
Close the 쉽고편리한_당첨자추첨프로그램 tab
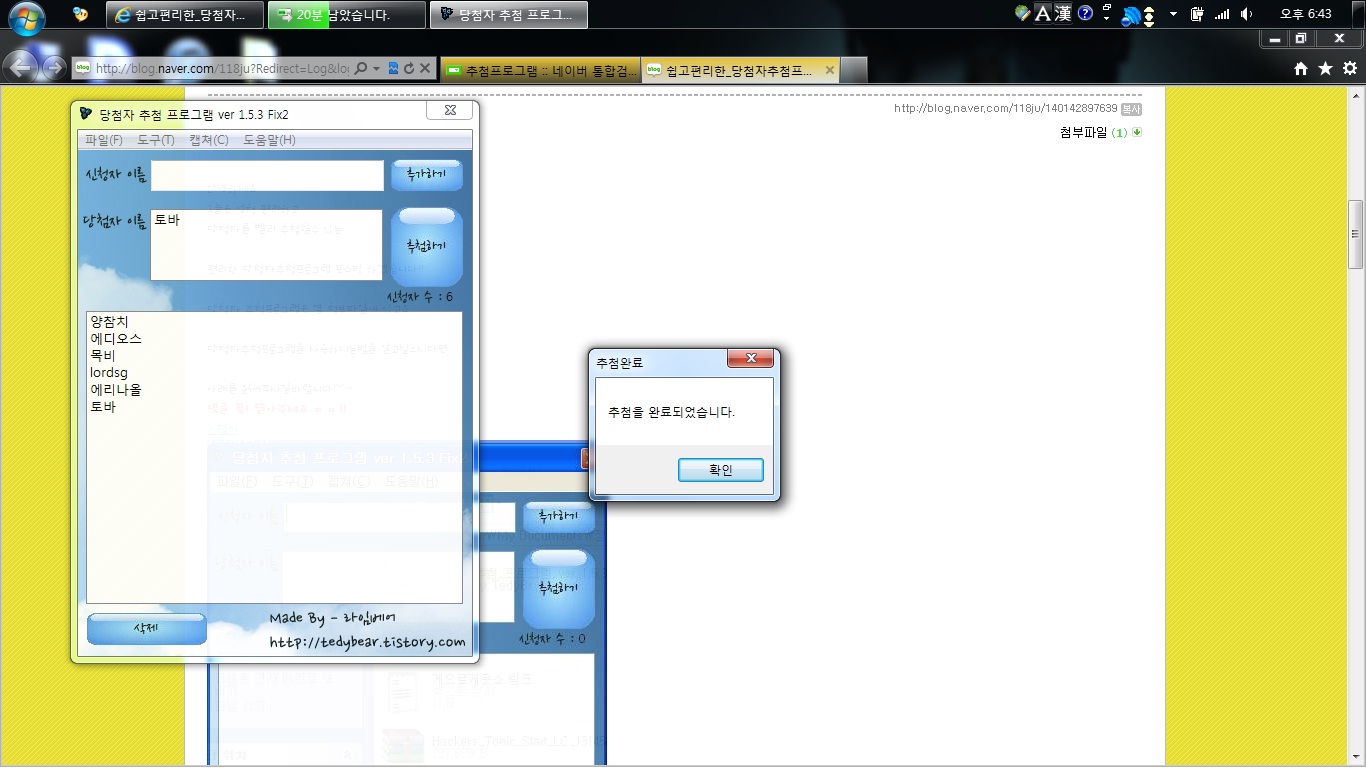point(828,70)
